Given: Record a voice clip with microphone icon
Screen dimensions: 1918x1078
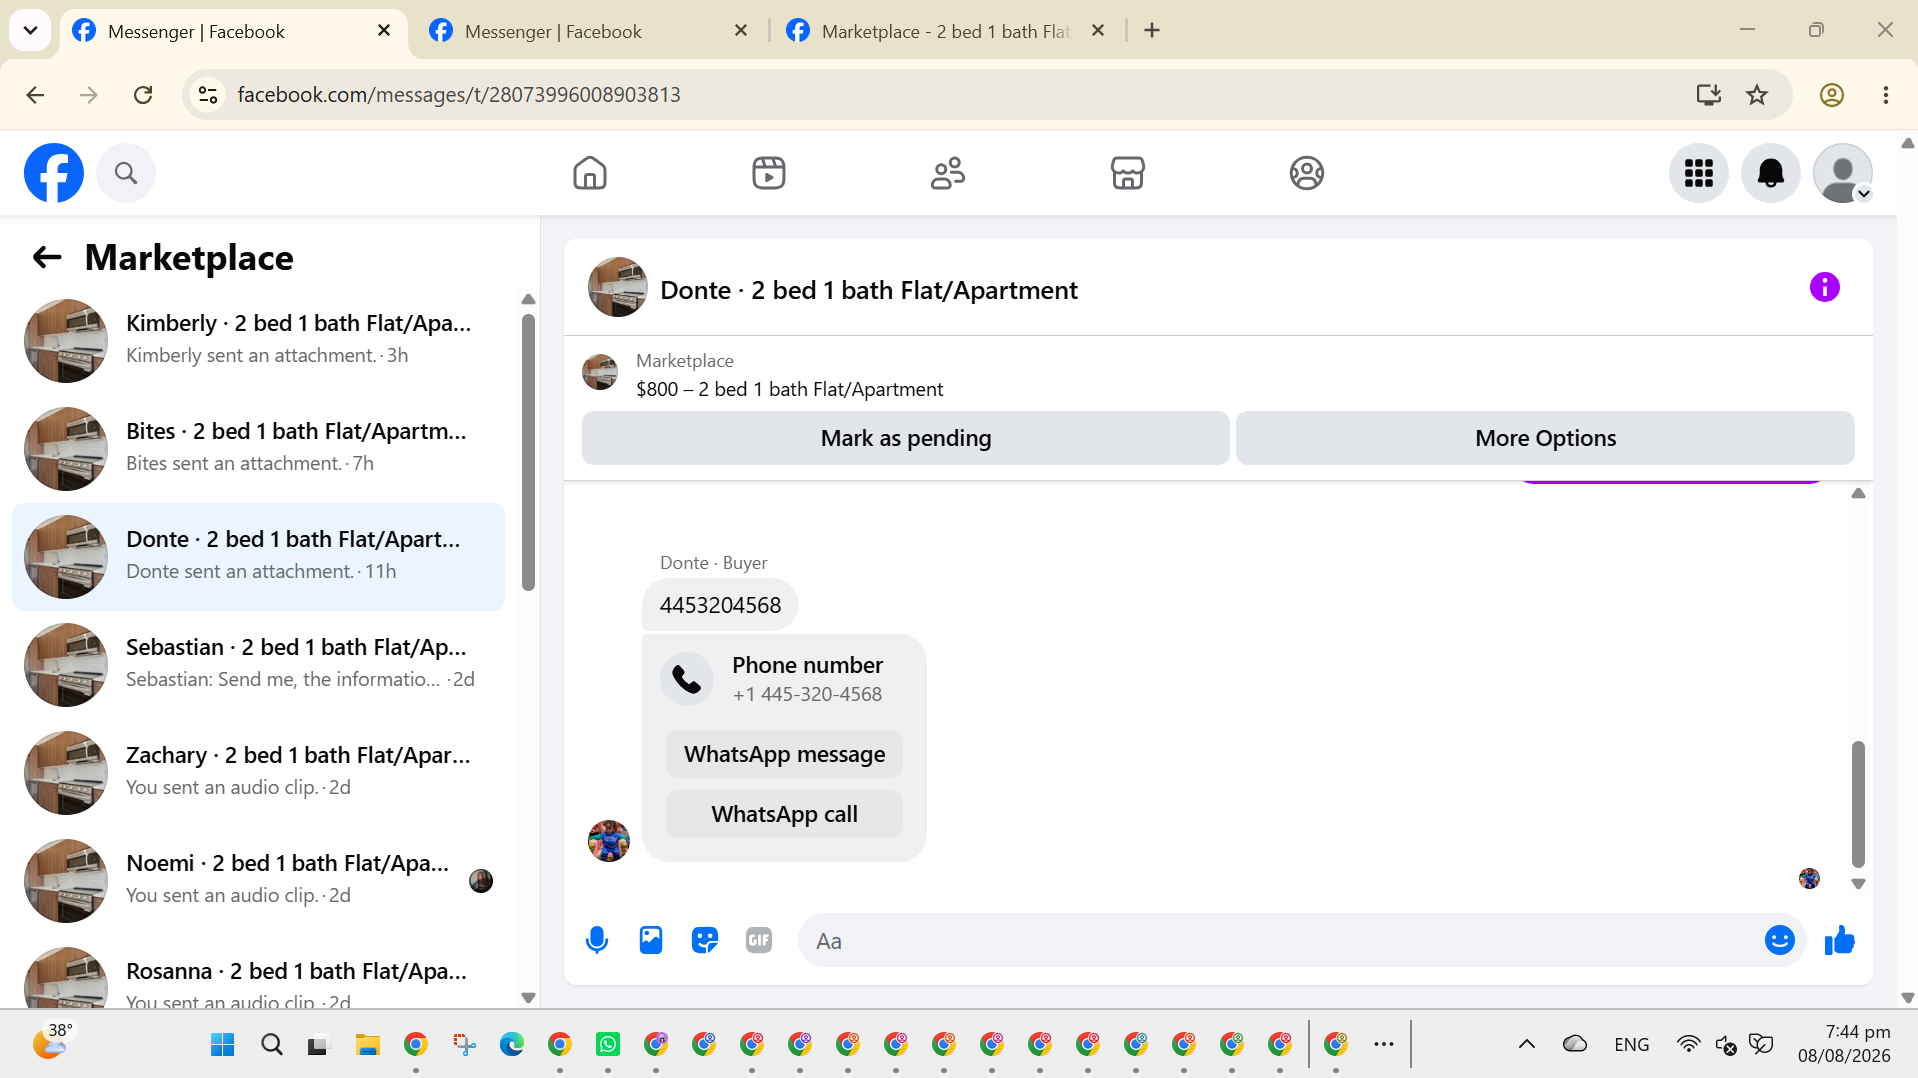Looking at the screenshot, I should [x=597, y=940].
